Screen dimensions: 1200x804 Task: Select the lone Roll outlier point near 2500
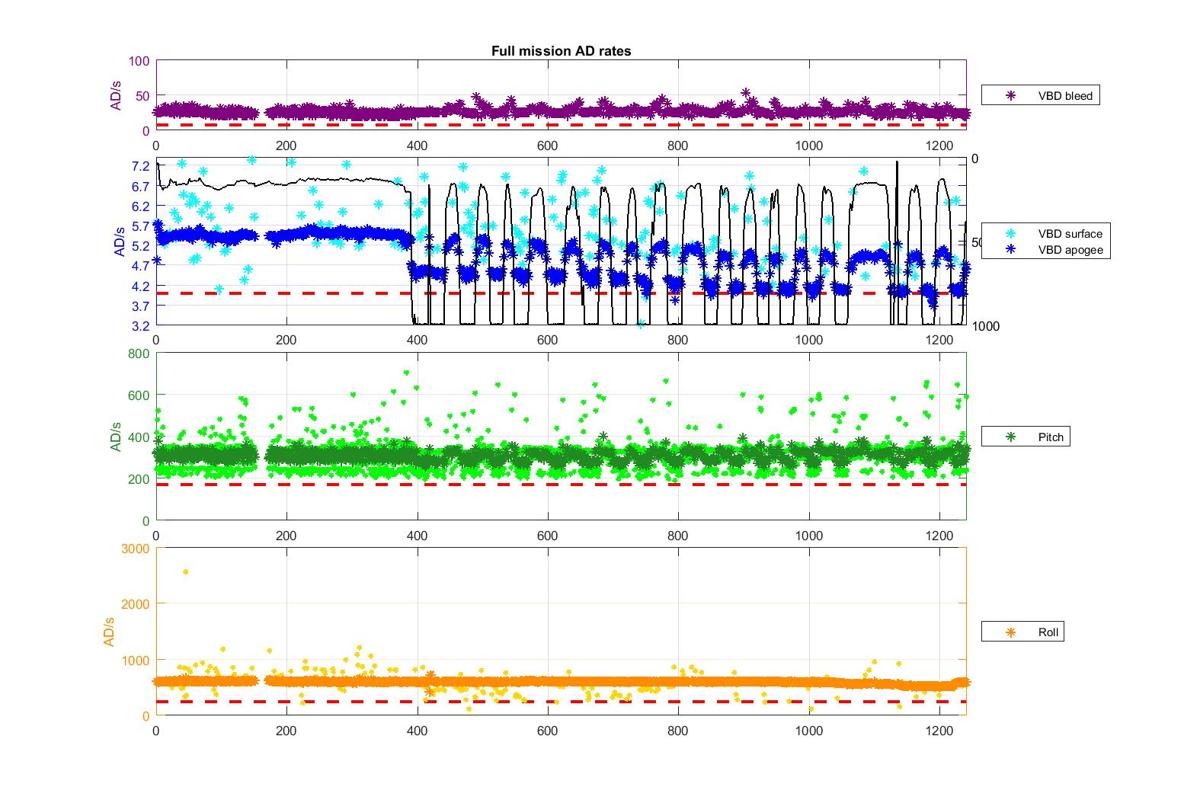186,572
